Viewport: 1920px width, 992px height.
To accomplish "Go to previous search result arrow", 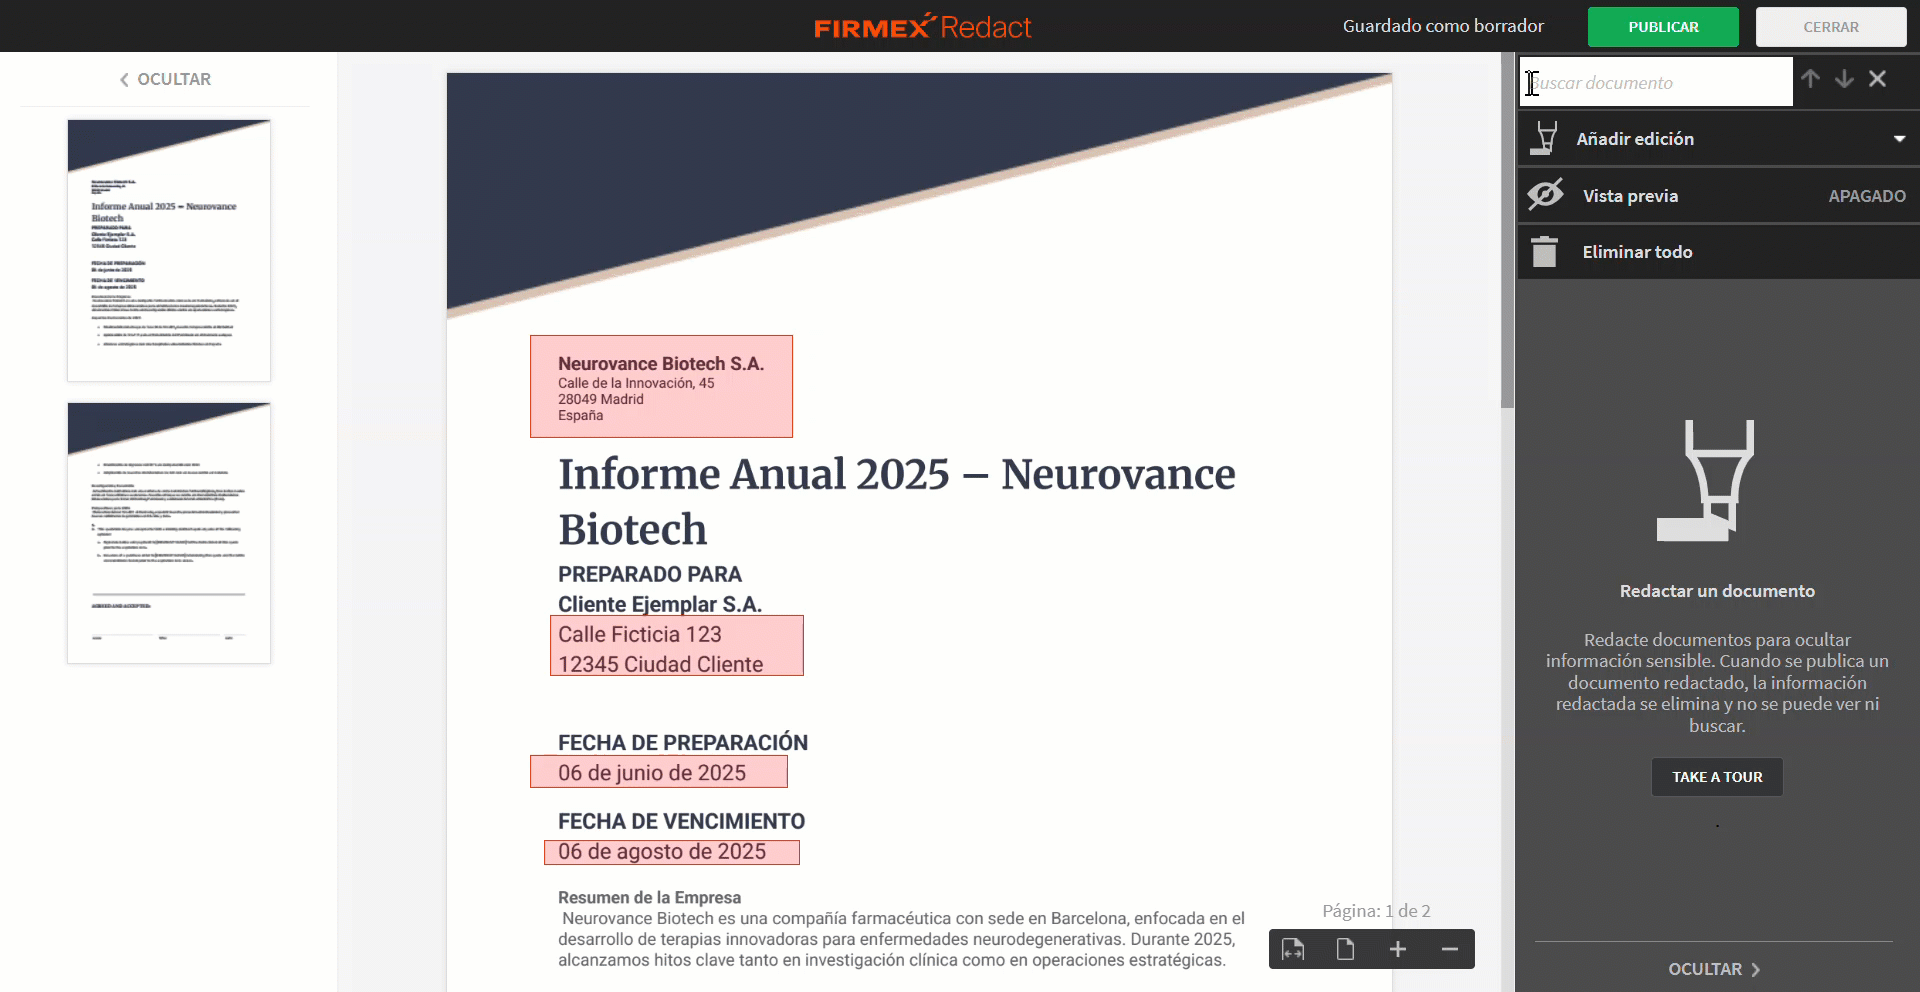I will 1810,79.
